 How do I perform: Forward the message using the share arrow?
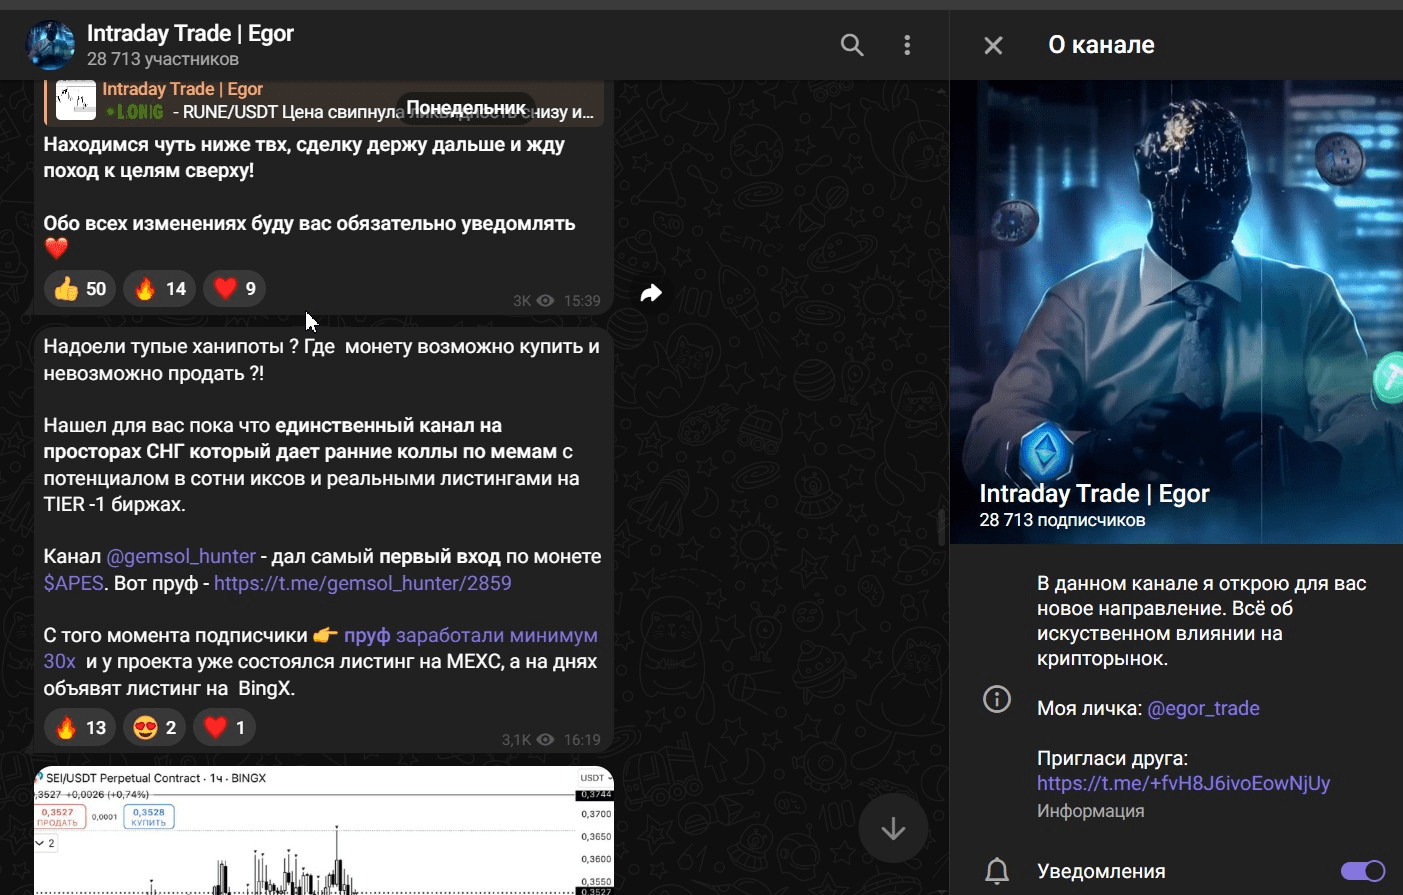tap(651, 293)
